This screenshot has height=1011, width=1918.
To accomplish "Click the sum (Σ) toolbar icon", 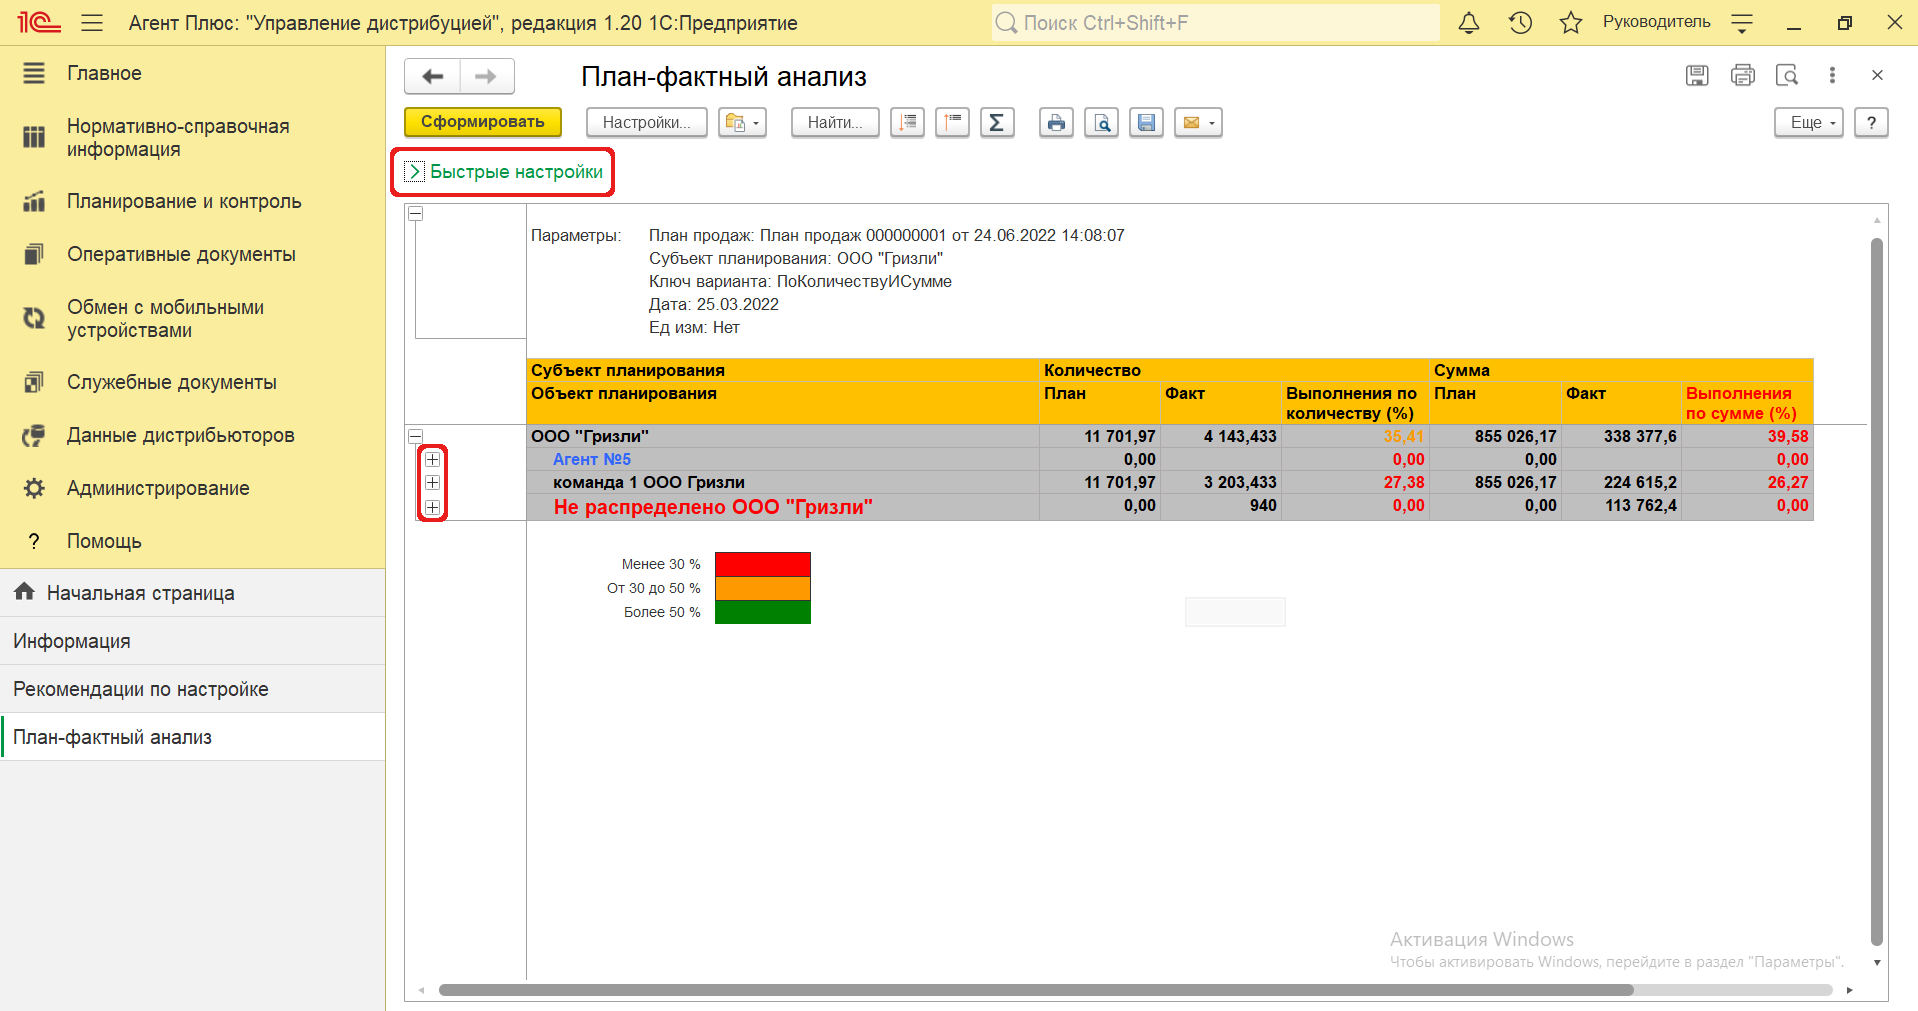I will (996, 122).
